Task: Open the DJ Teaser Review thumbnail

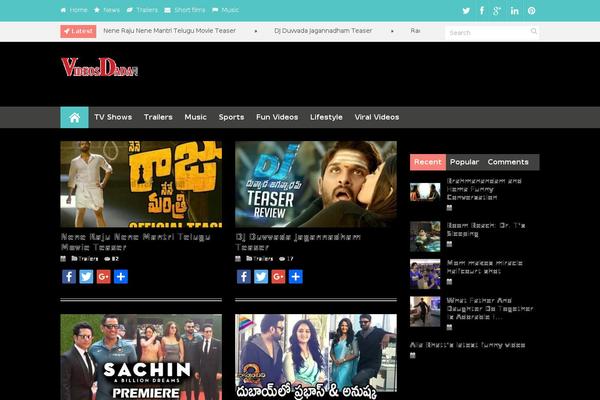Action: click(x=316, y=184)
